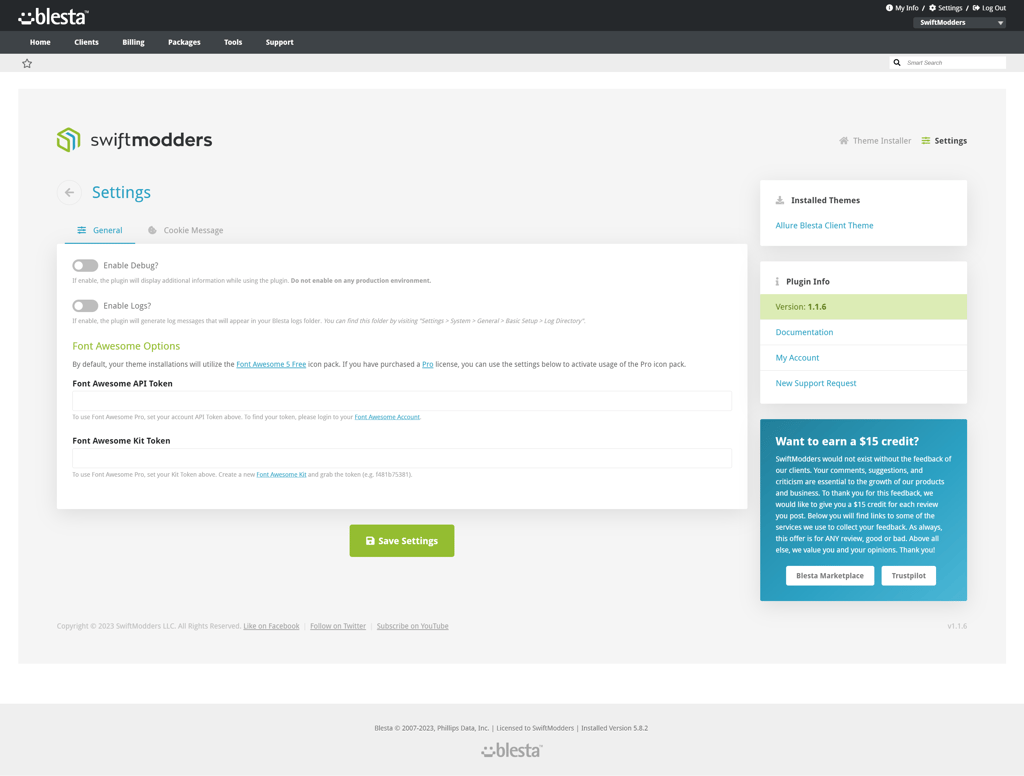This screenshot has height=776, width=1024.
Task: Follow the Pro license link
Action: pos(428,364)
